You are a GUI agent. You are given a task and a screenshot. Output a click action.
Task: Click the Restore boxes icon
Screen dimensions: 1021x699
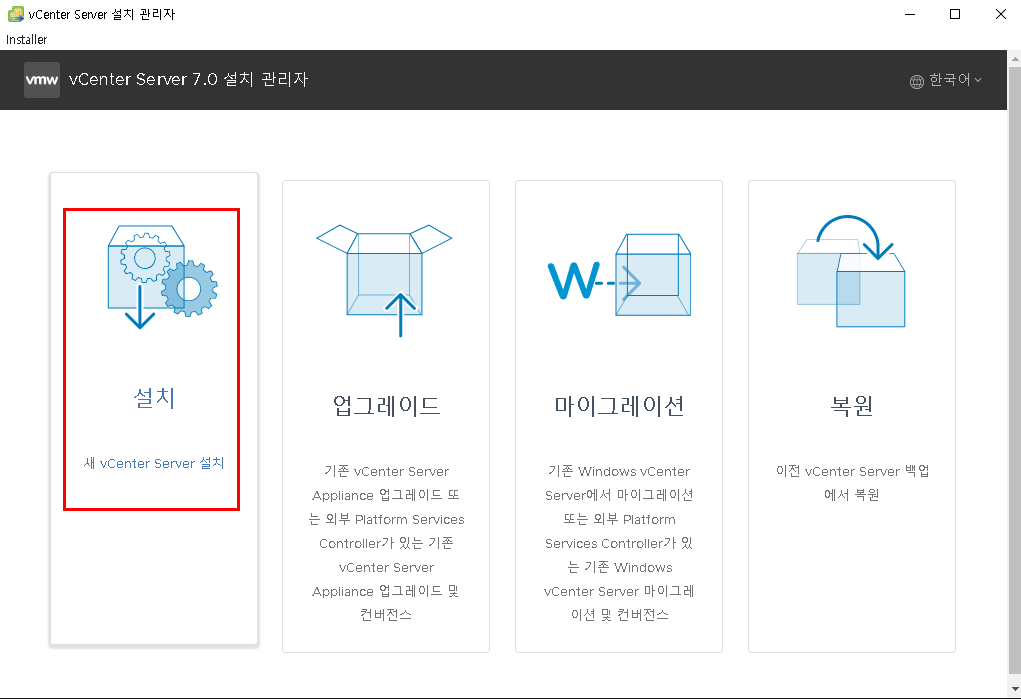click(x=851, y=270)
